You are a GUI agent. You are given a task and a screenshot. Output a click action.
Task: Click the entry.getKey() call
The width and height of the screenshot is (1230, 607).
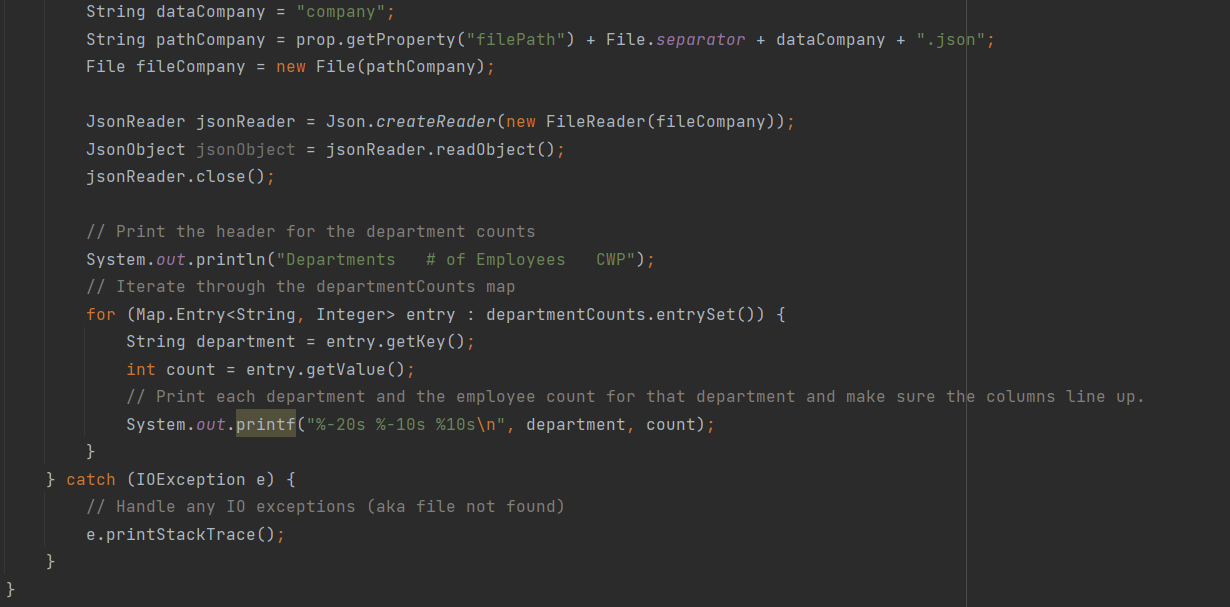396,342
